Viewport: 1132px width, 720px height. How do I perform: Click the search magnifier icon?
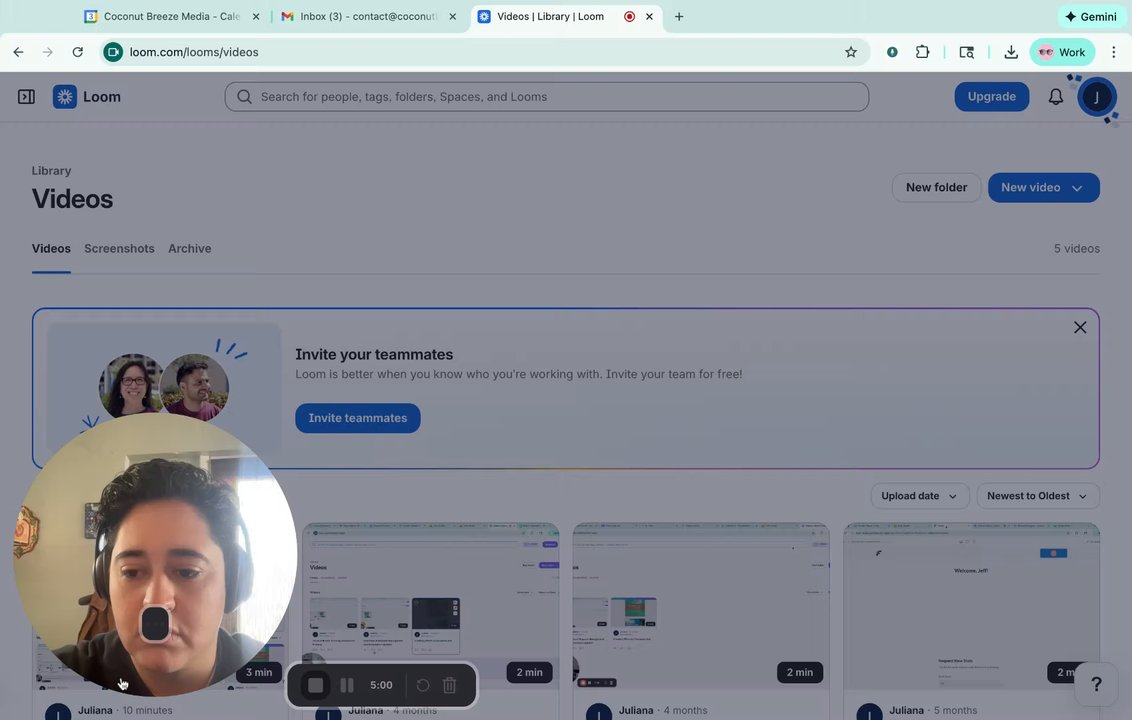point(244,97)
